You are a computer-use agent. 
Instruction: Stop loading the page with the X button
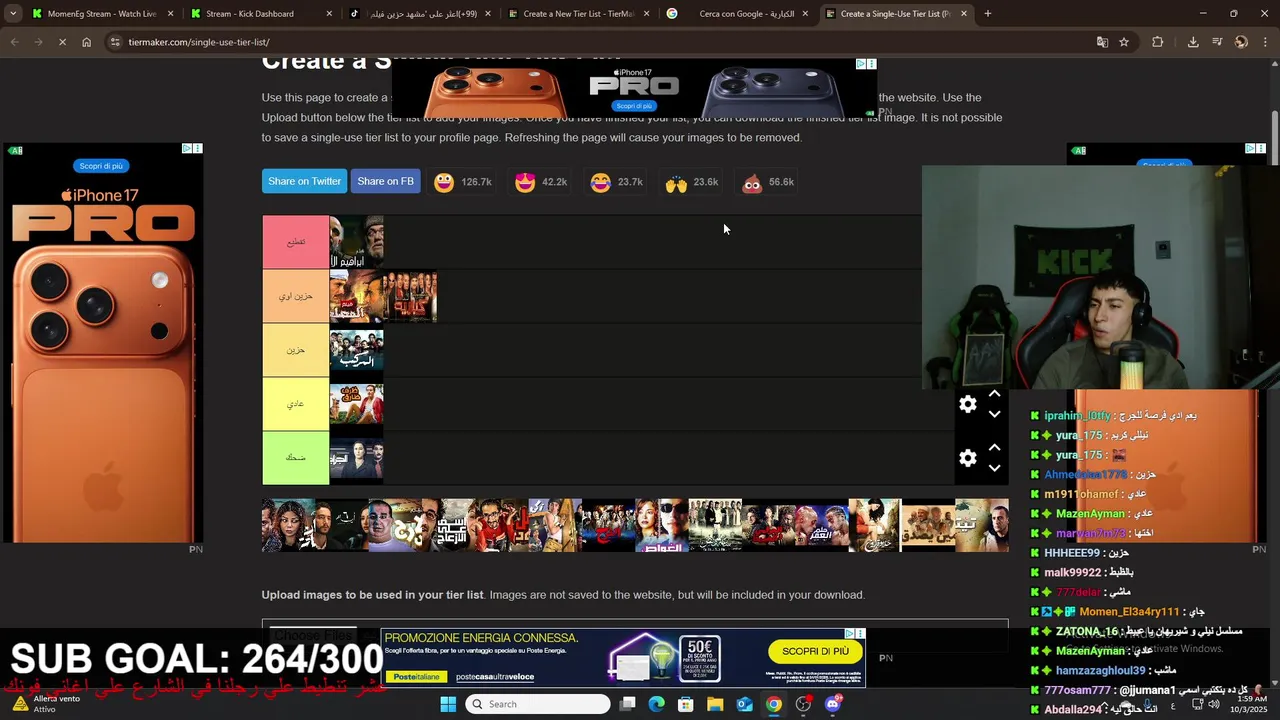coord(62,42)
